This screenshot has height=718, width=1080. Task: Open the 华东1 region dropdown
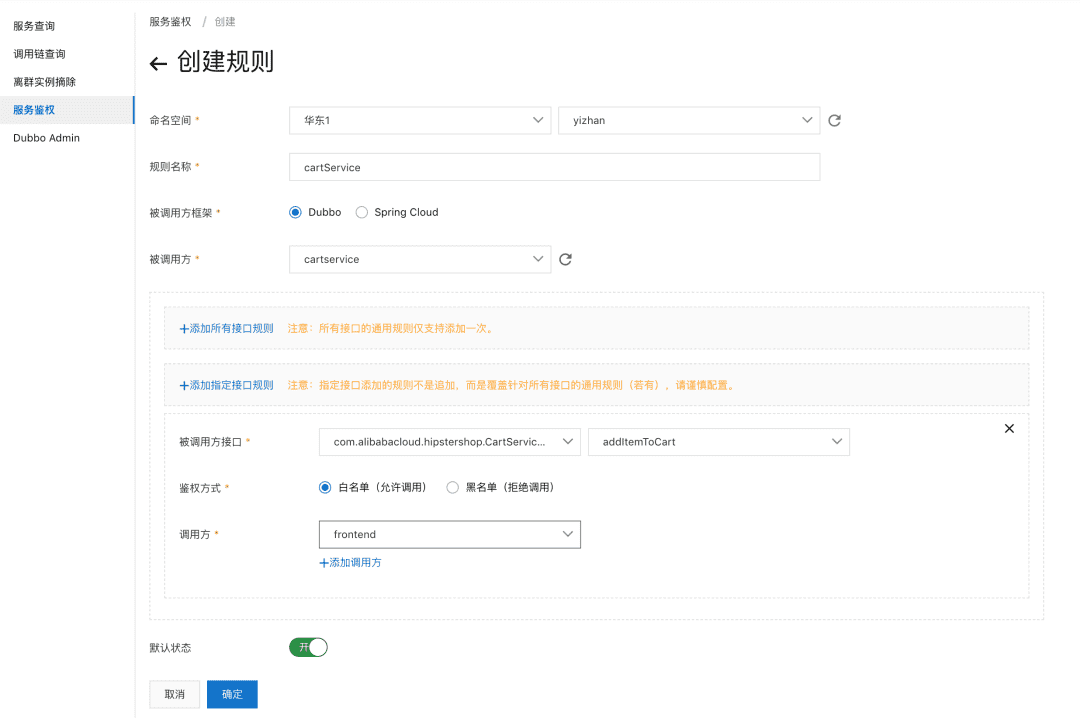(420, 121)
